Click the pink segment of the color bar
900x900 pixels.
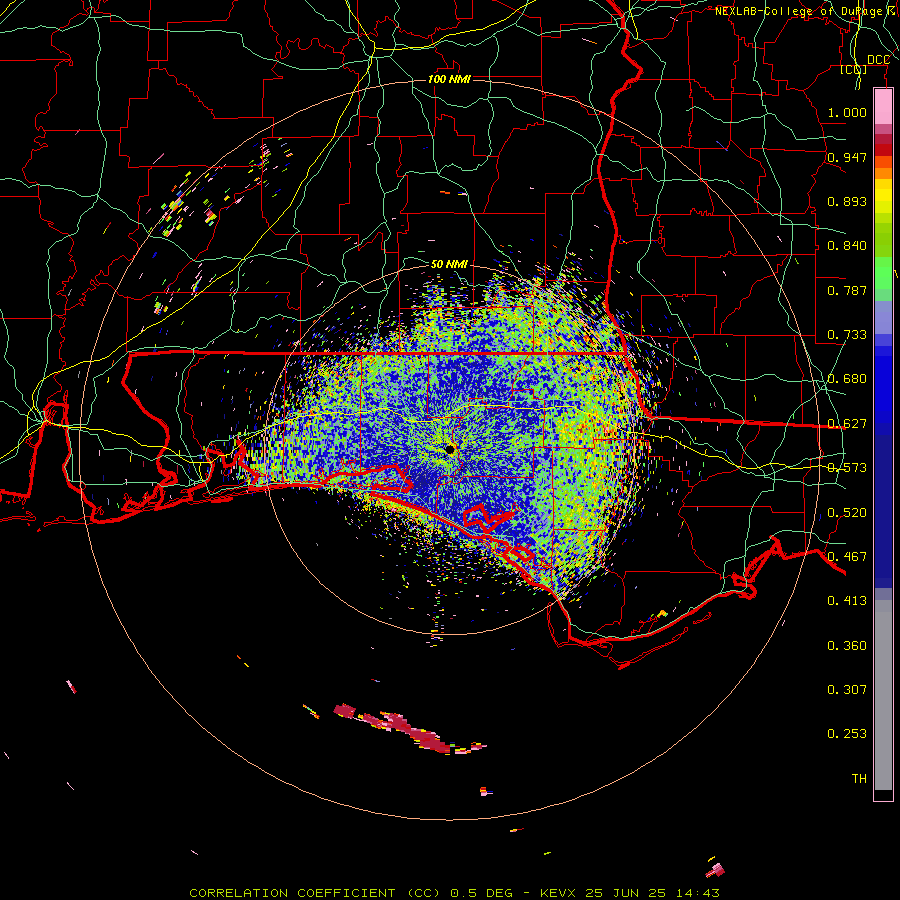click(883, 107)
